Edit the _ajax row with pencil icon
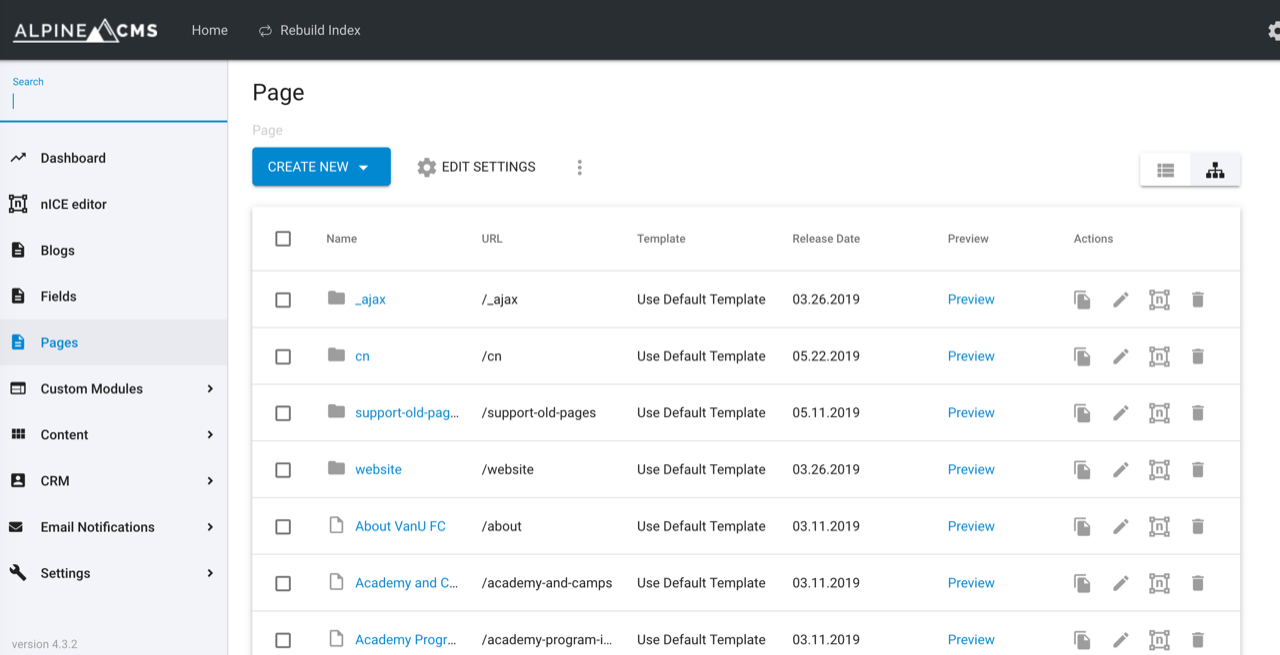This screenshot has height=655, width=1280. click(x=1121, y=299)
